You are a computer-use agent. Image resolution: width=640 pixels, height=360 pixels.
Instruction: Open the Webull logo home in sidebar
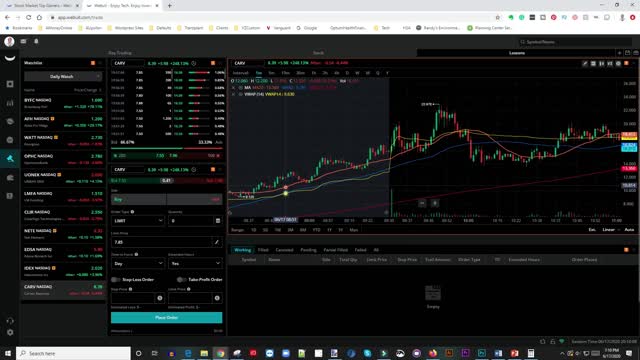pyautogui.click(x=10, y=58)
